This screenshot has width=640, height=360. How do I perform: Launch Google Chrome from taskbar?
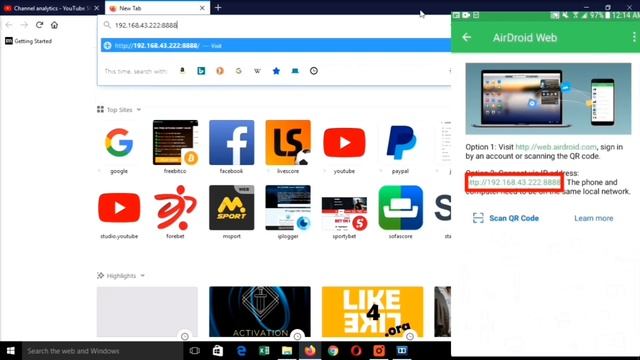333,351
